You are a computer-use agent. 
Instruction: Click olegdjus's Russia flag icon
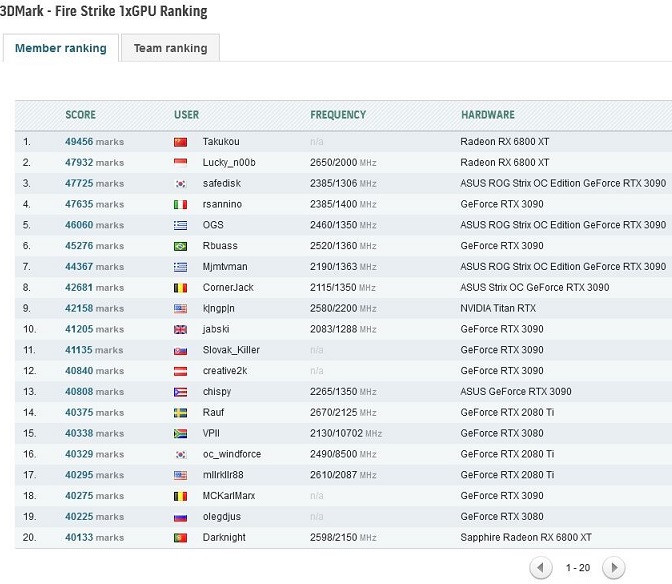[x=180, y=517]
